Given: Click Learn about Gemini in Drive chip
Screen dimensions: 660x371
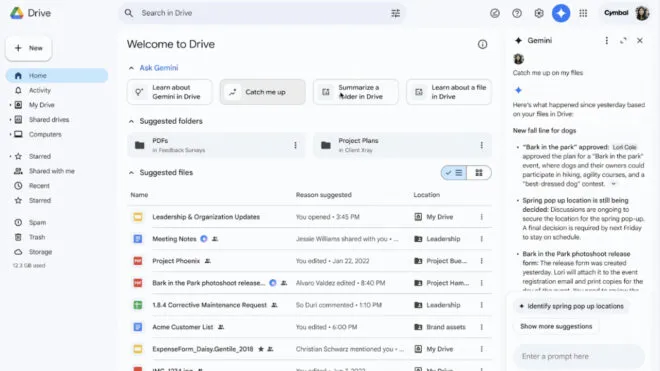Looking at the screenshot, I should (x=170, y=92).
